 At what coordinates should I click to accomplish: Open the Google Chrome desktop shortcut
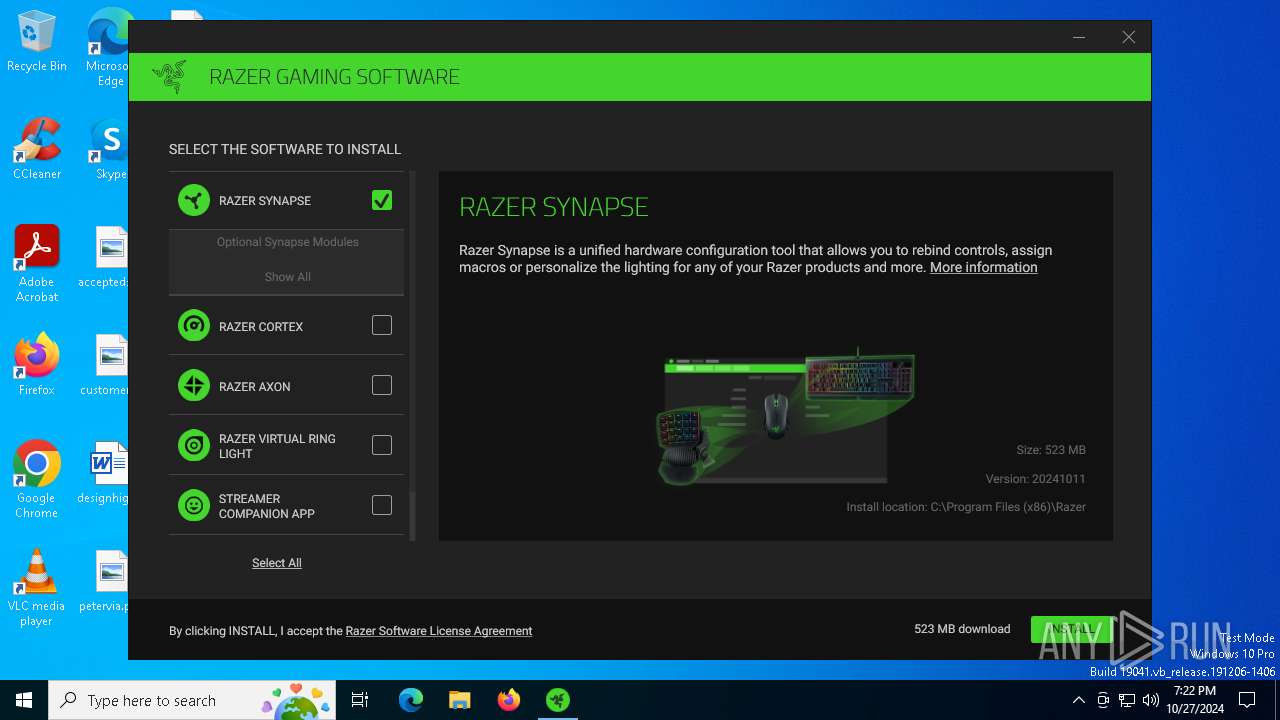pos(37,480)
